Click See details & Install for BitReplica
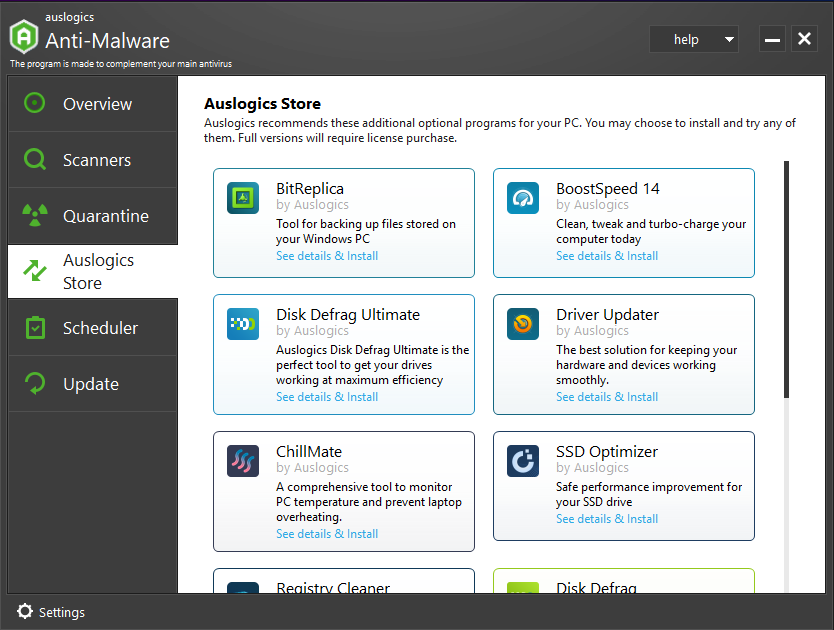The width and height of the screenshot is (834, 630). (x=327, y=256)
